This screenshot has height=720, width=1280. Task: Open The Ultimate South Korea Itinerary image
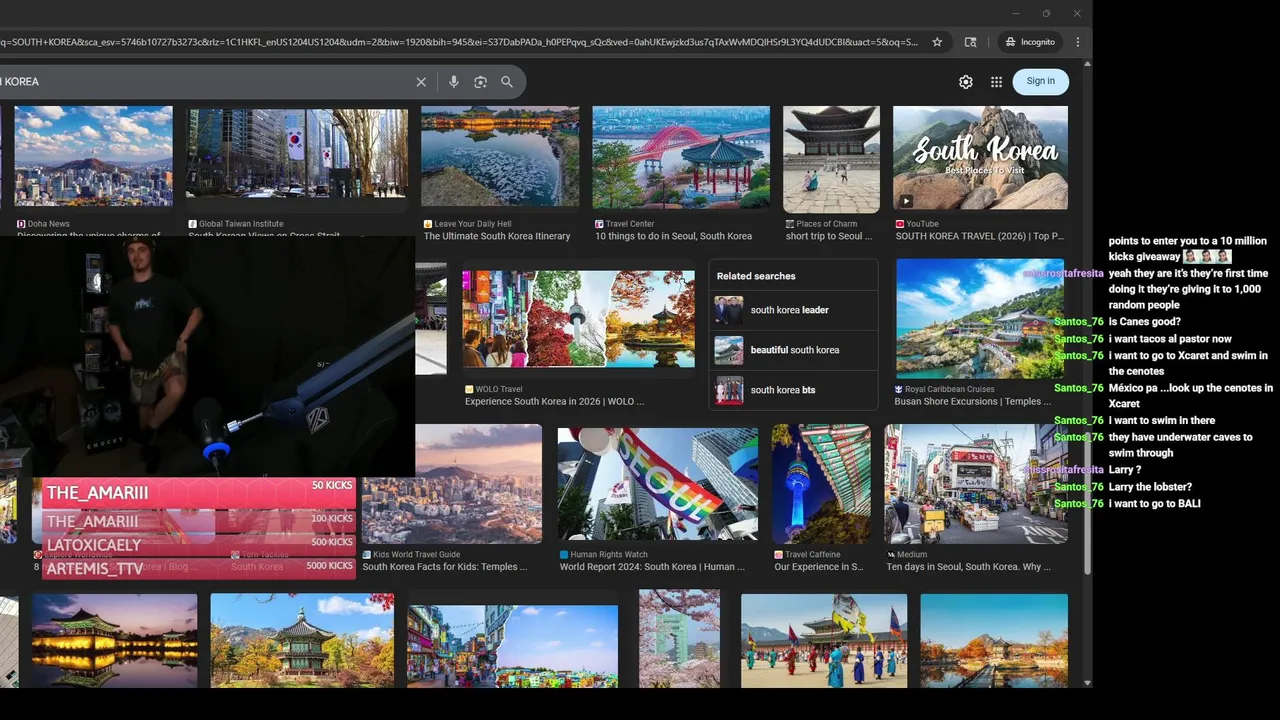(x=500, y=156)
